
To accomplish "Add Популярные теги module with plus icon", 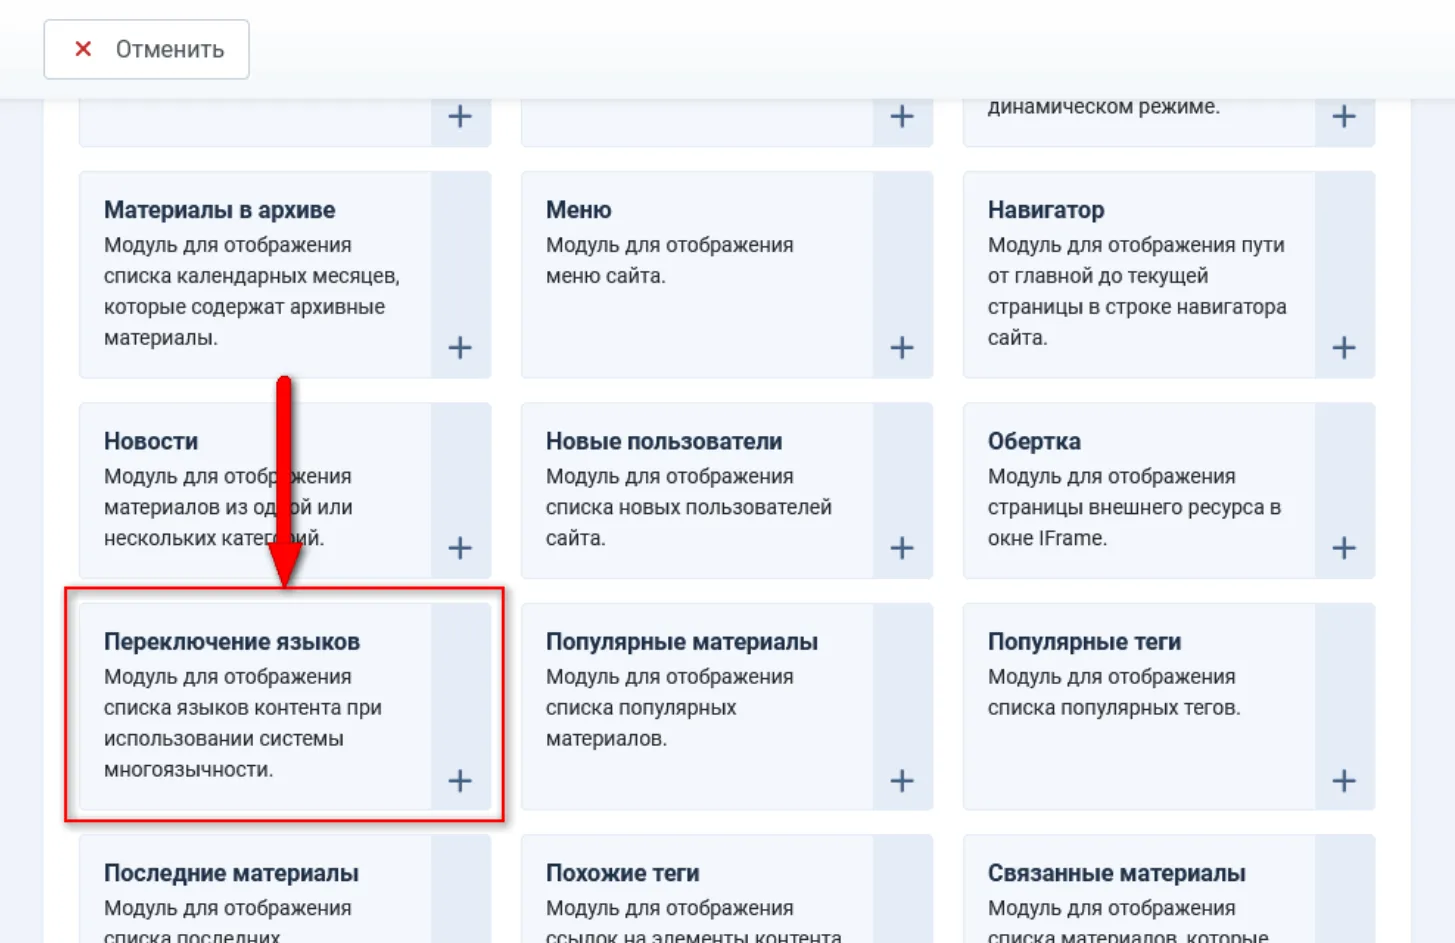I will click(x=1344, y=781).
